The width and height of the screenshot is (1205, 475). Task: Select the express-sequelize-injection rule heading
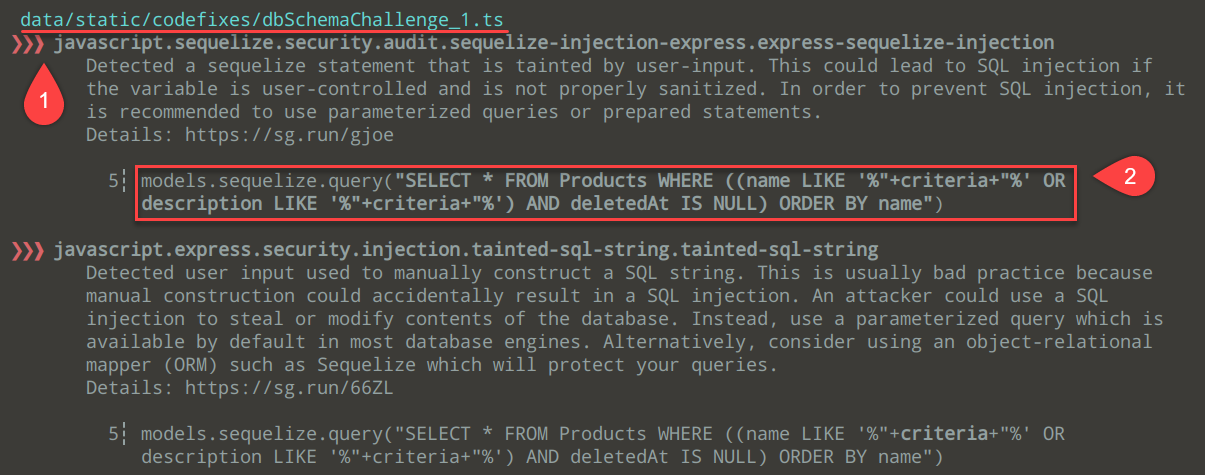point(554,43)
